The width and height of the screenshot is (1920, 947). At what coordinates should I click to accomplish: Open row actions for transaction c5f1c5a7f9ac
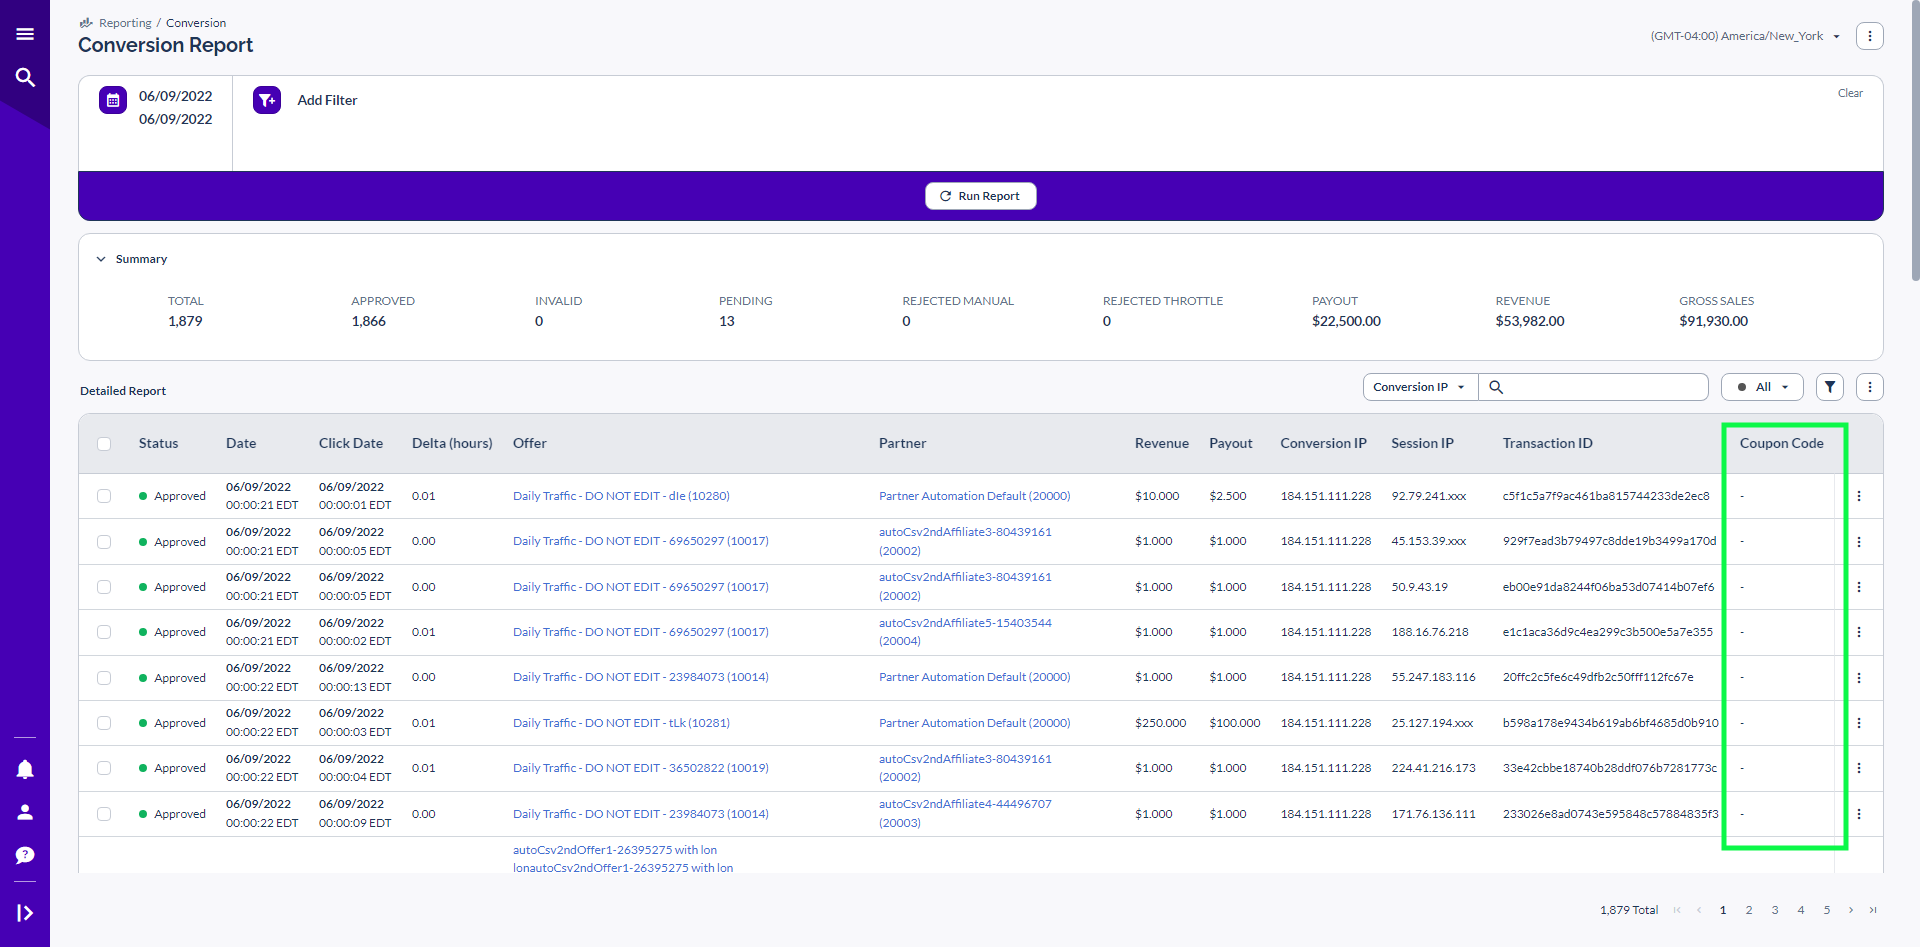1859,496
